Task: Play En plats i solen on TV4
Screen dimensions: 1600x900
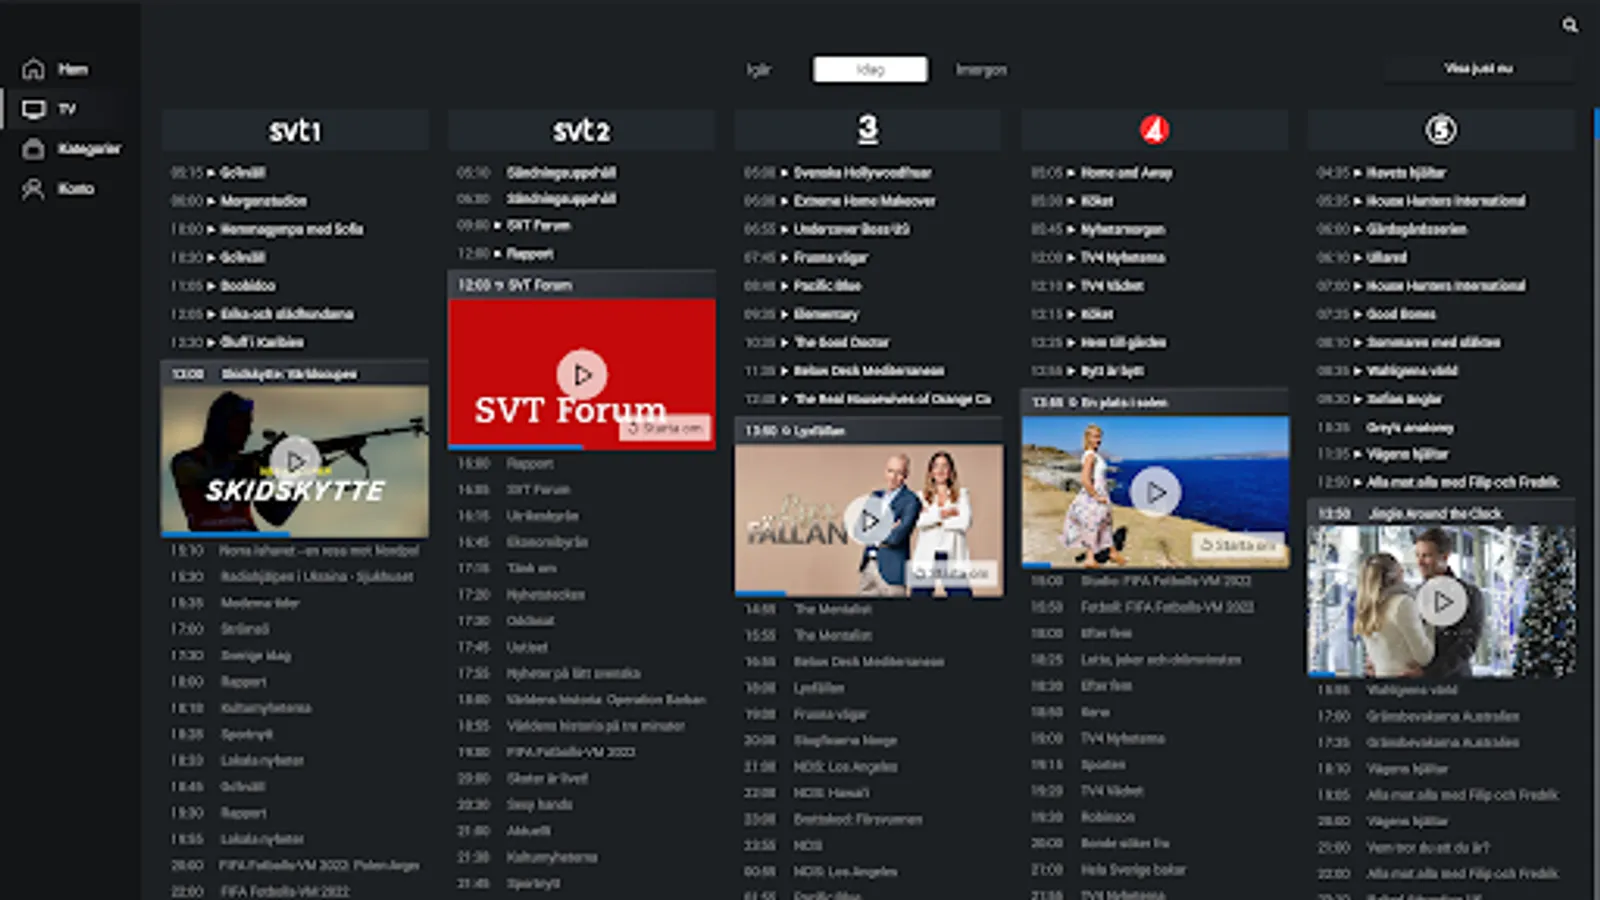Action: pos(1155,492)
